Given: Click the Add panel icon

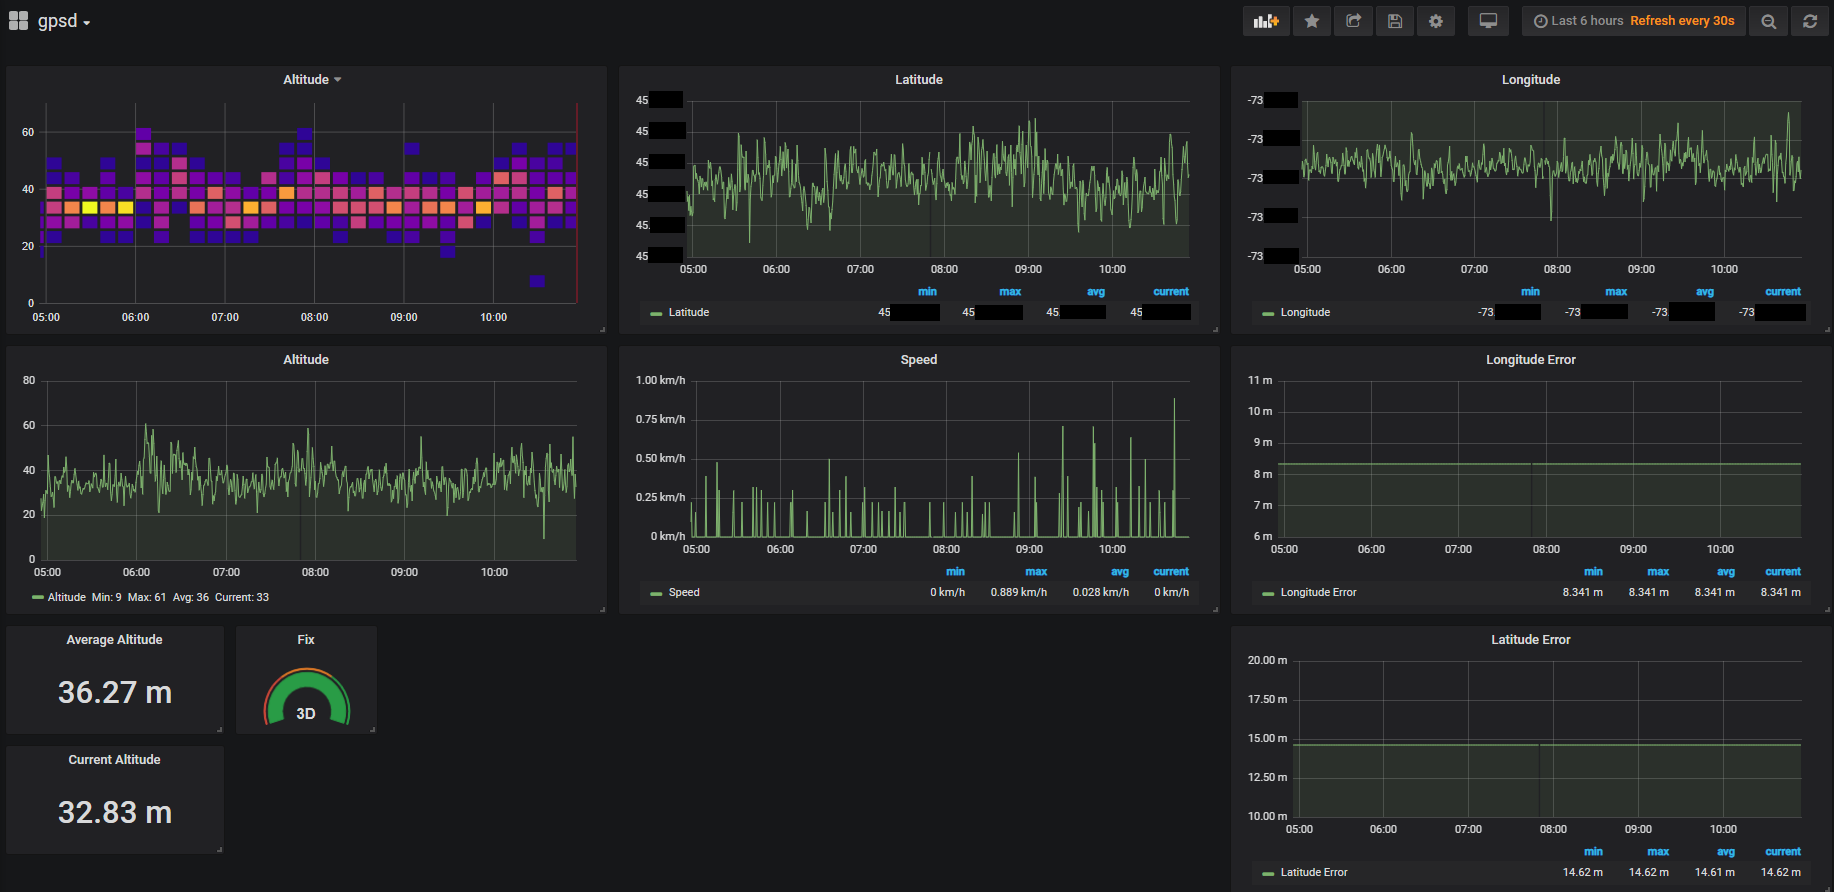Looking at the screenshot, I should (1266, 21).
